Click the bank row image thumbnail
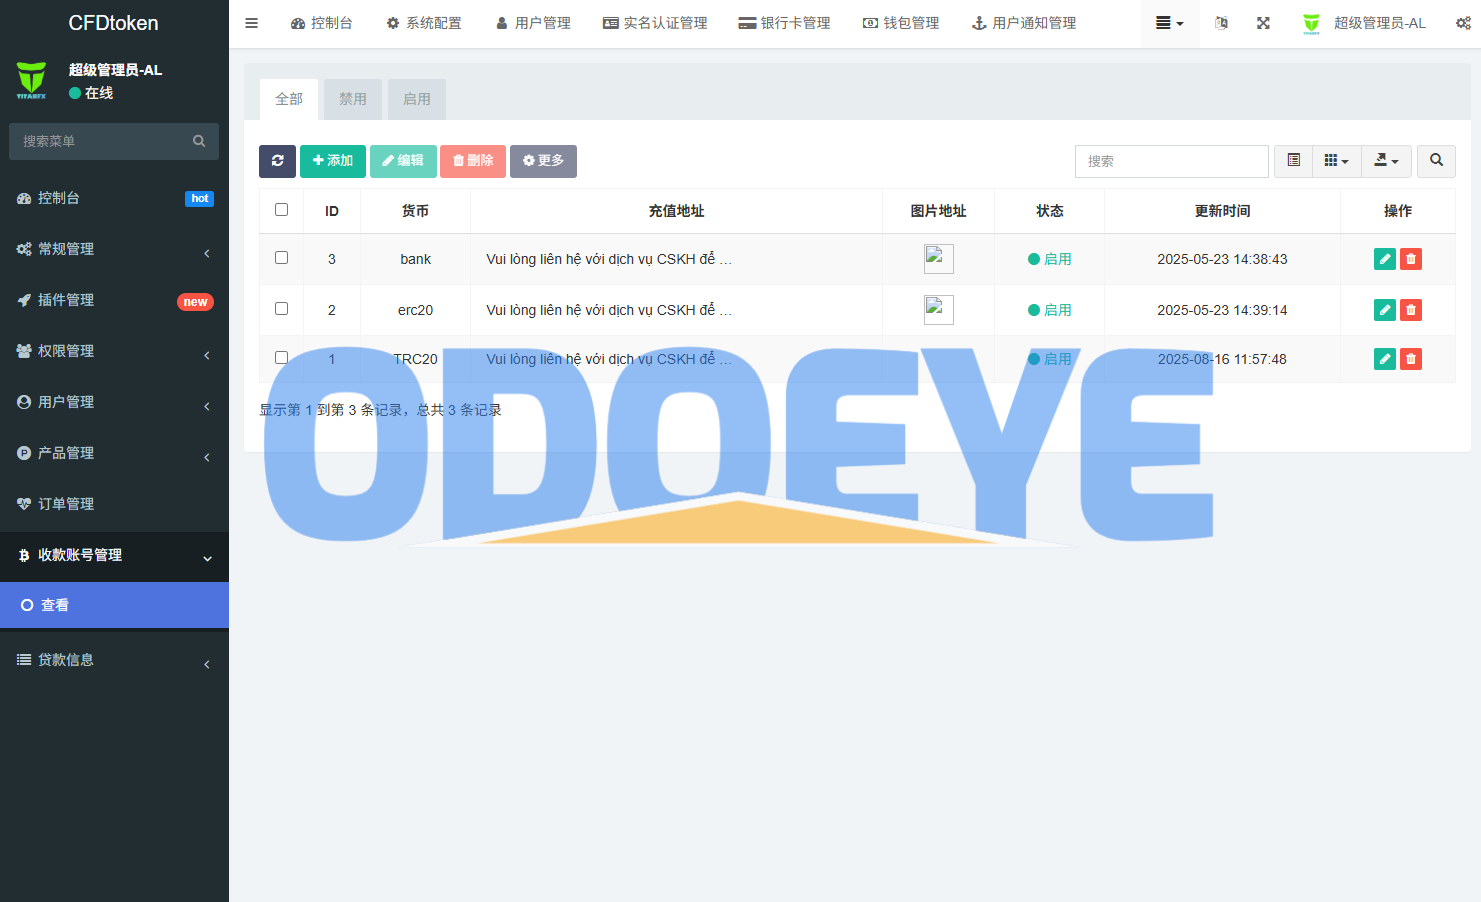This screenshot has height=902, width=1481. (x=938, y=259)
